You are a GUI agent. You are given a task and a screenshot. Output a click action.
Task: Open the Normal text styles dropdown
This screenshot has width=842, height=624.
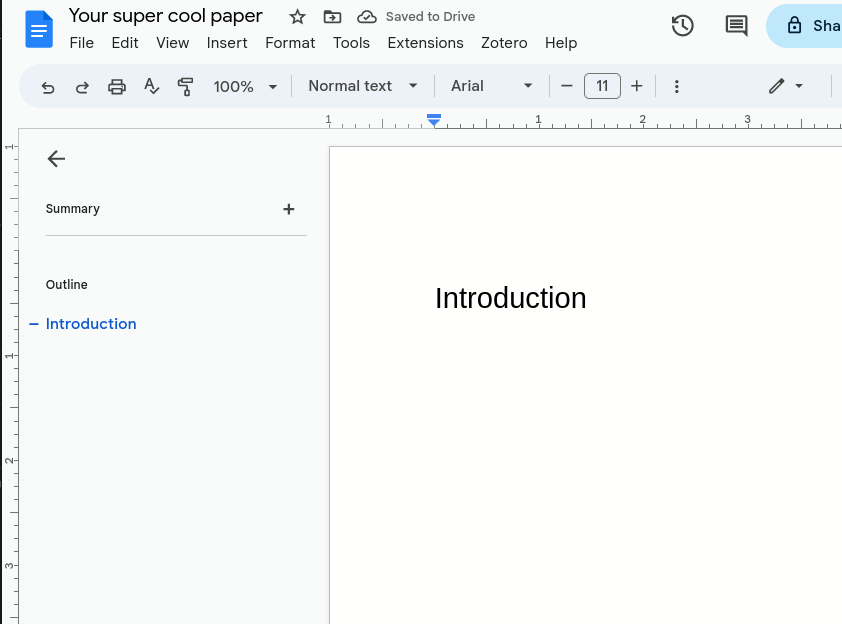pyautogui.click(x=361, y=86)
